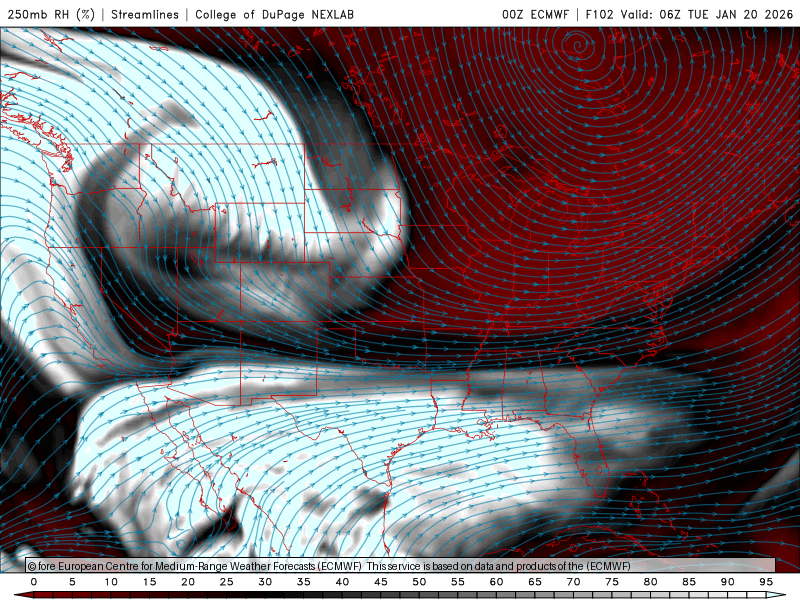Click the "10" value on the color scale
The width and height of the screenshot is (800, 600).
pyautogui.click(x=111, y=582)
